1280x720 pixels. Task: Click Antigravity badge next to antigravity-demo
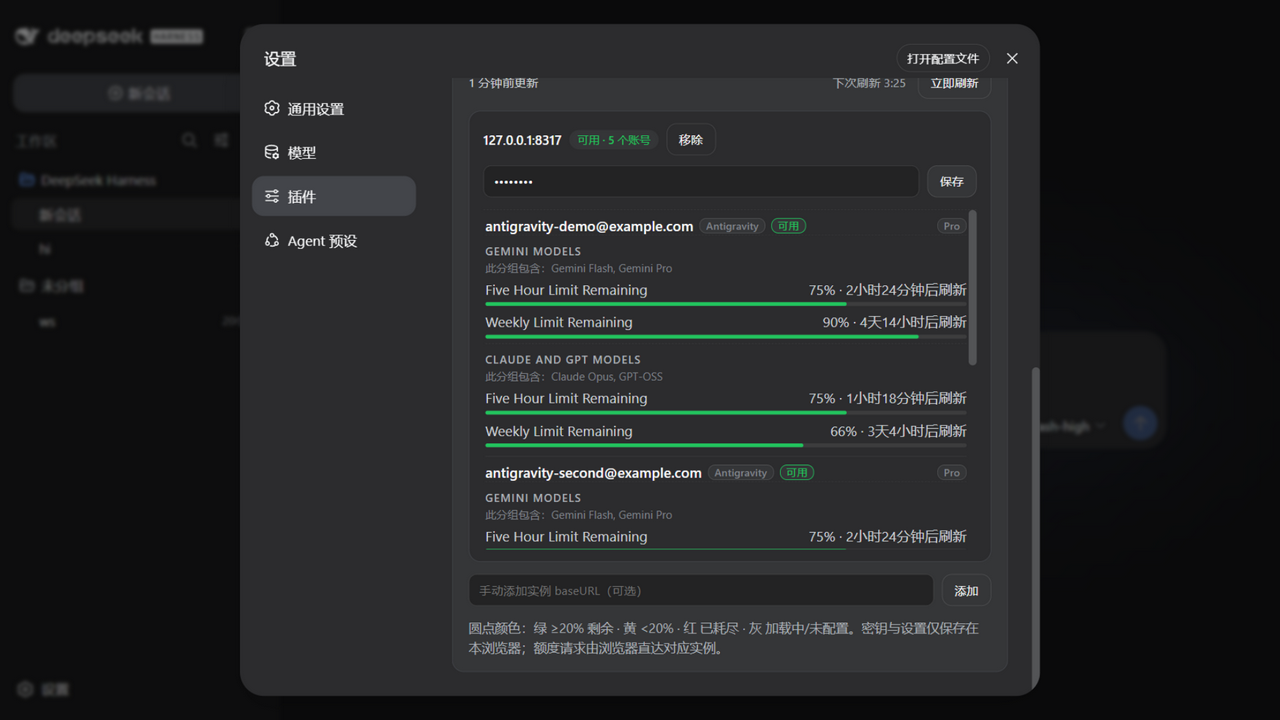pyautogui.click(x=732, y=226)
